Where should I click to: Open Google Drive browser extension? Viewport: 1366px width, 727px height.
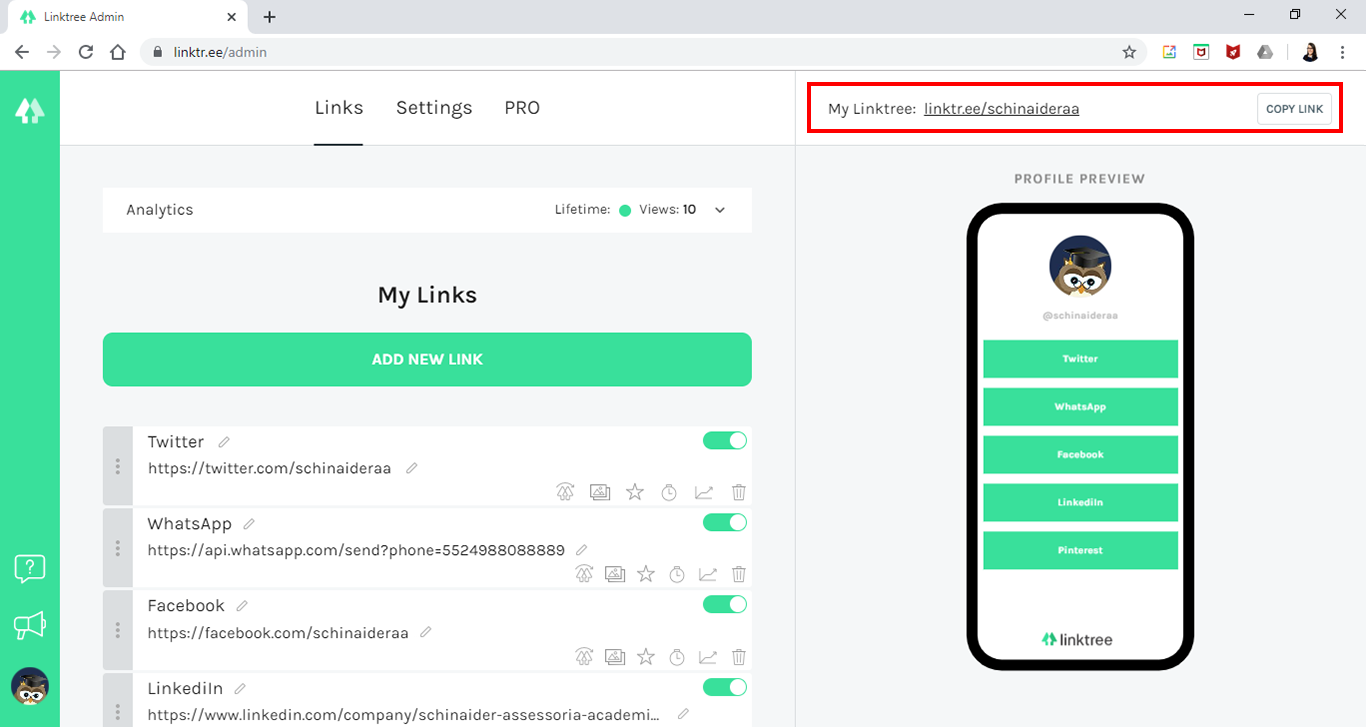[x=1265, y=52]
